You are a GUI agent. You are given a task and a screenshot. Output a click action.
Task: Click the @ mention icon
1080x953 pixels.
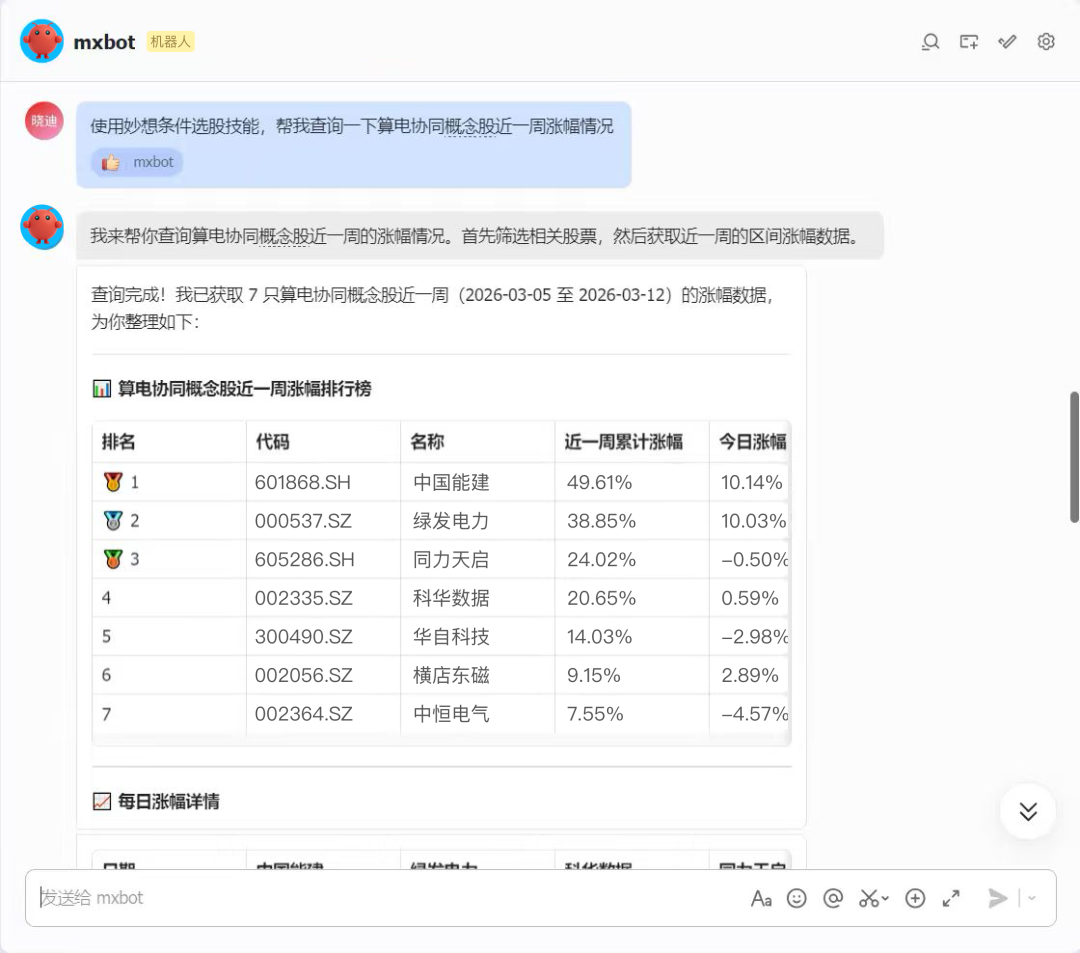click(x=833, y=898)
